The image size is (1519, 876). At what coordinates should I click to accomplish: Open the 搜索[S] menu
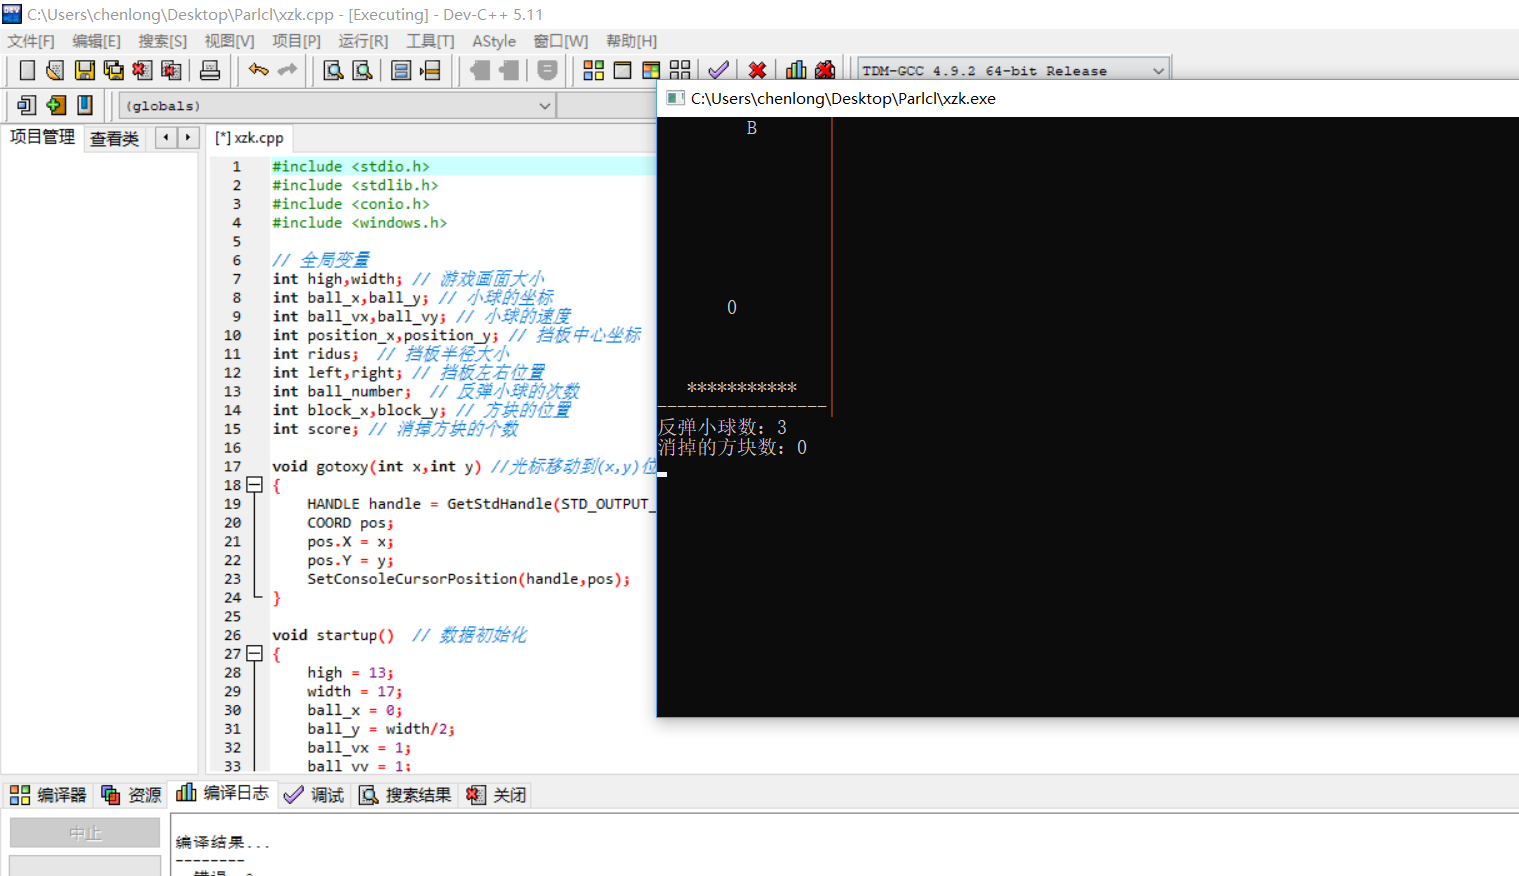point(162,41)
